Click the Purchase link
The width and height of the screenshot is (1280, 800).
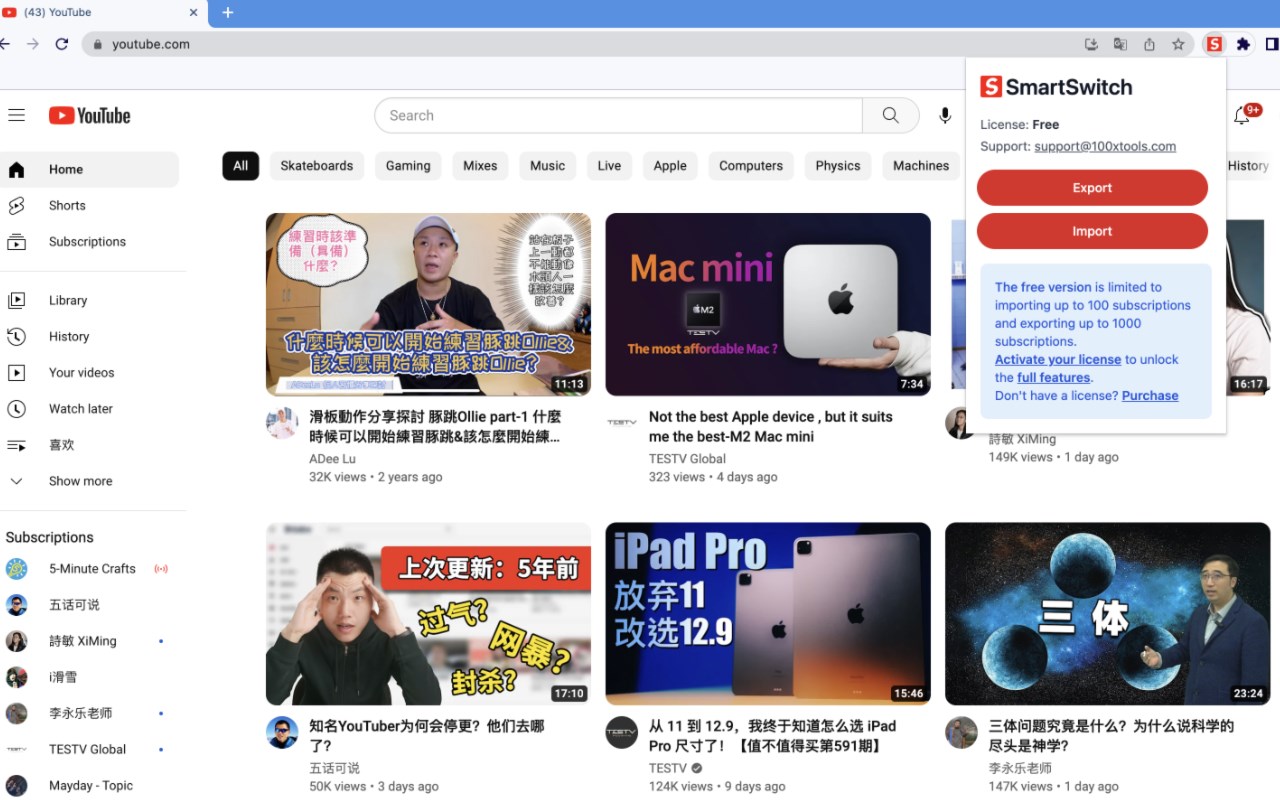(1150, 395)
